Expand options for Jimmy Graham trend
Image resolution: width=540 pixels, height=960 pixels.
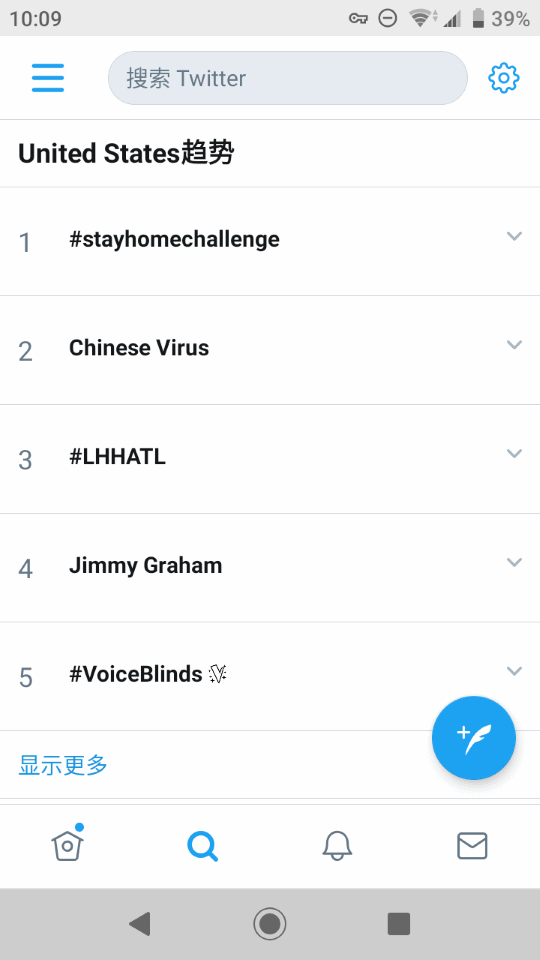coord(514,562)
